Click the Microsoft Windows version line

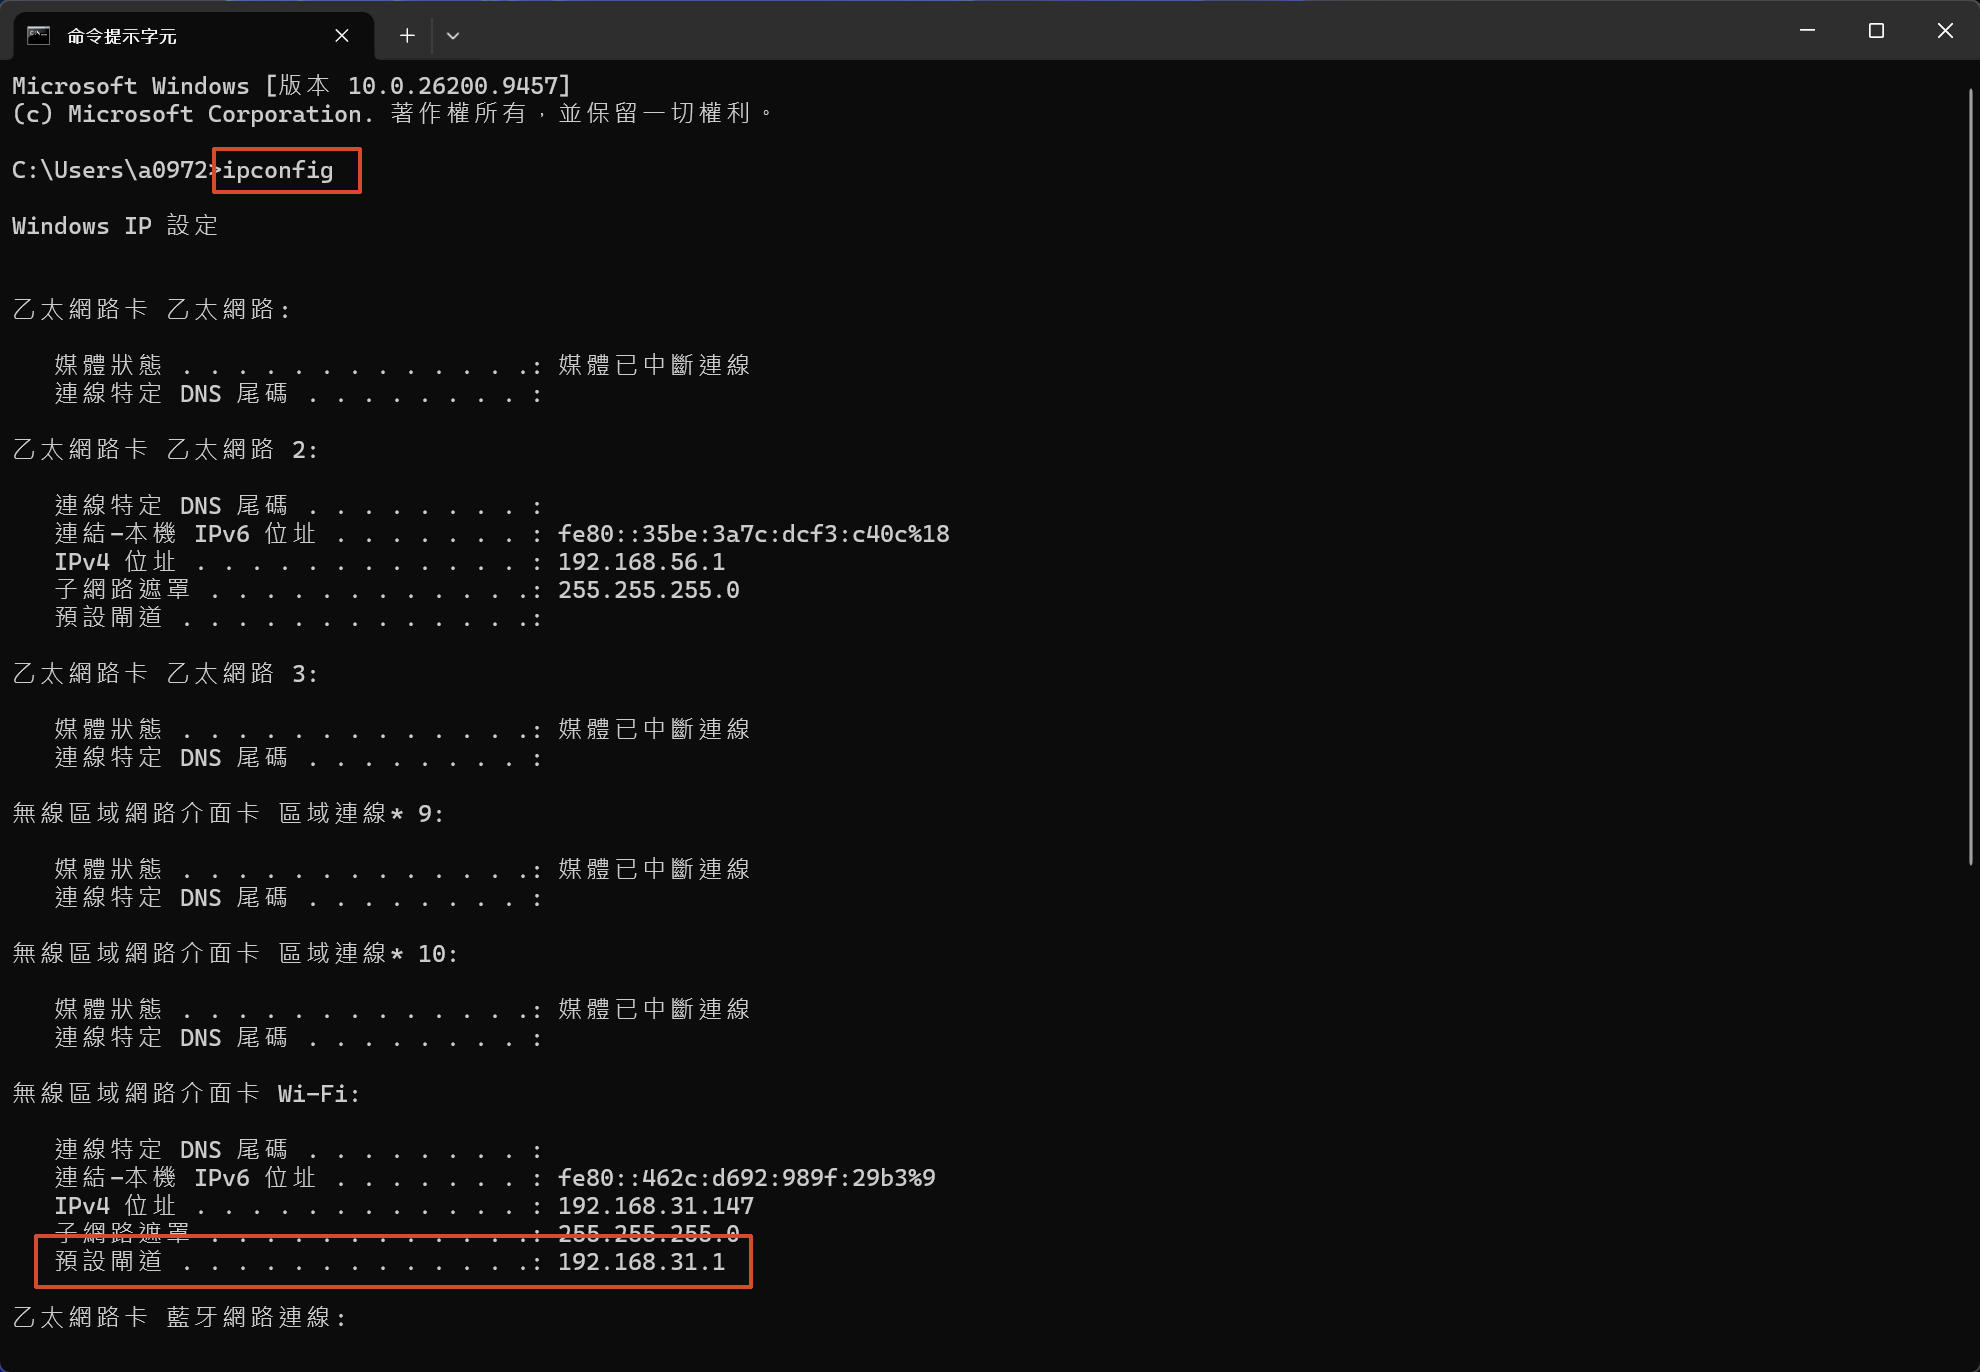(291, 86)
